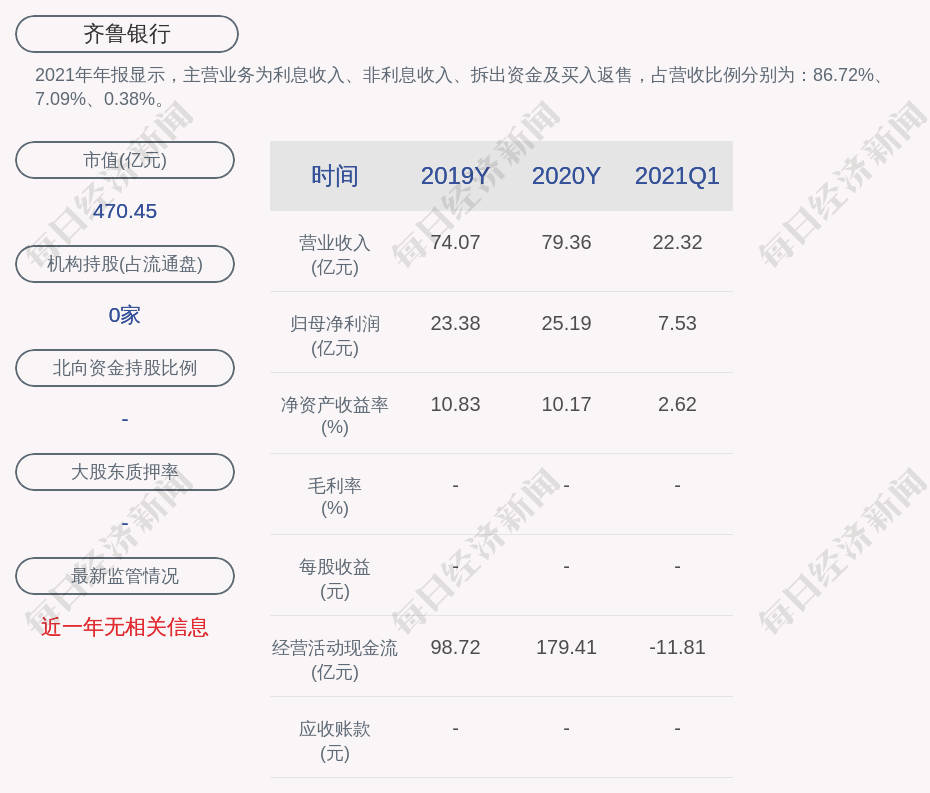Select the 每股收益(元) row label

pyautogui.click(x=335, y=579)
